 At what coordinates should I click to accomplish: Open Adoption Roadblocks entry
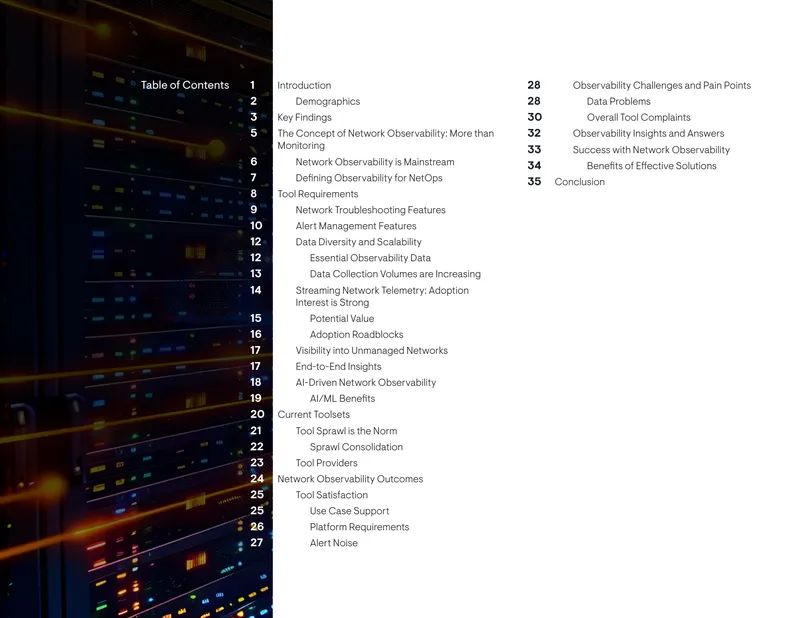pos(356,335)
